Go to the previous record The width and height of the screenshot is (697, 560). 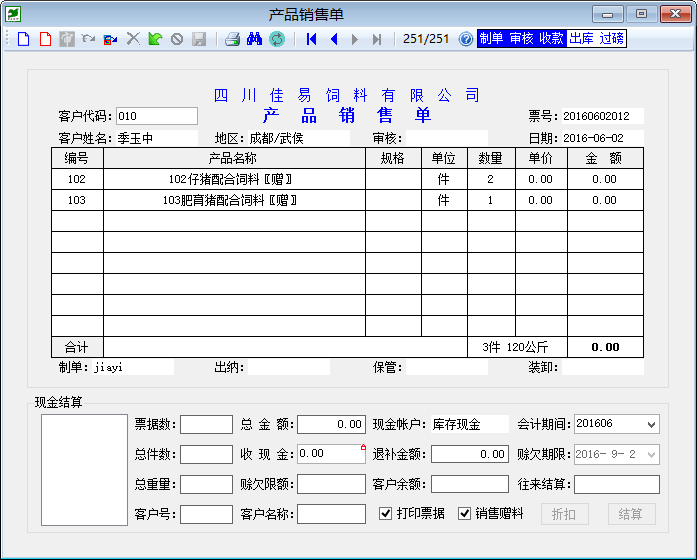pos(334,39)
